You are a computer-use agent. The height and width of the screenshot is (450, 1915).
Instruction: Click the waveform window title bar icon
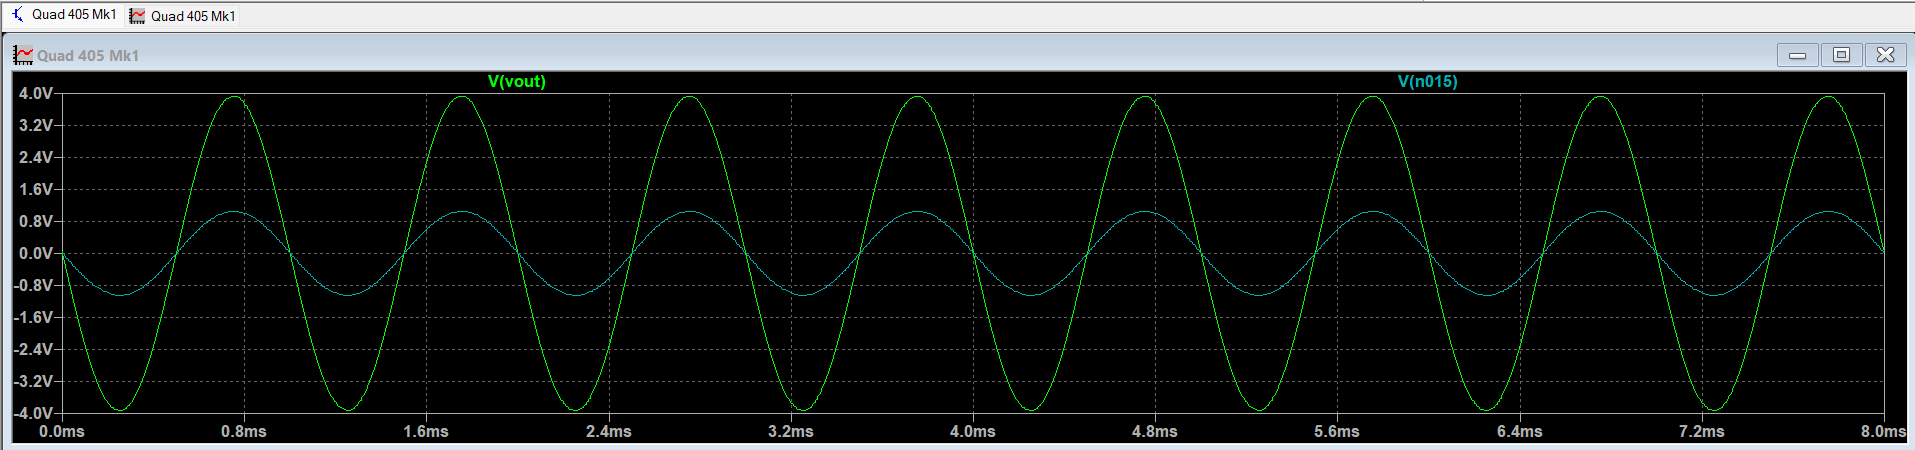point(23,55)
